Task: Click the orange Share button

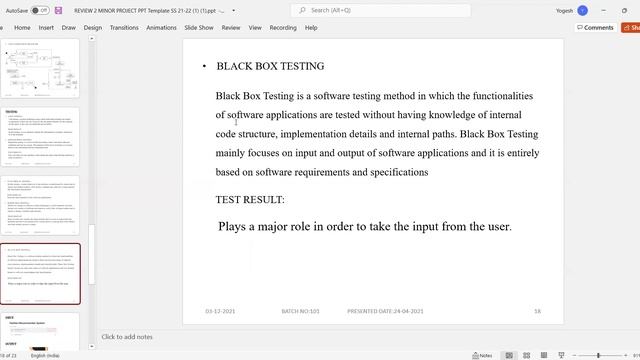Action: [x=631, y=27]
